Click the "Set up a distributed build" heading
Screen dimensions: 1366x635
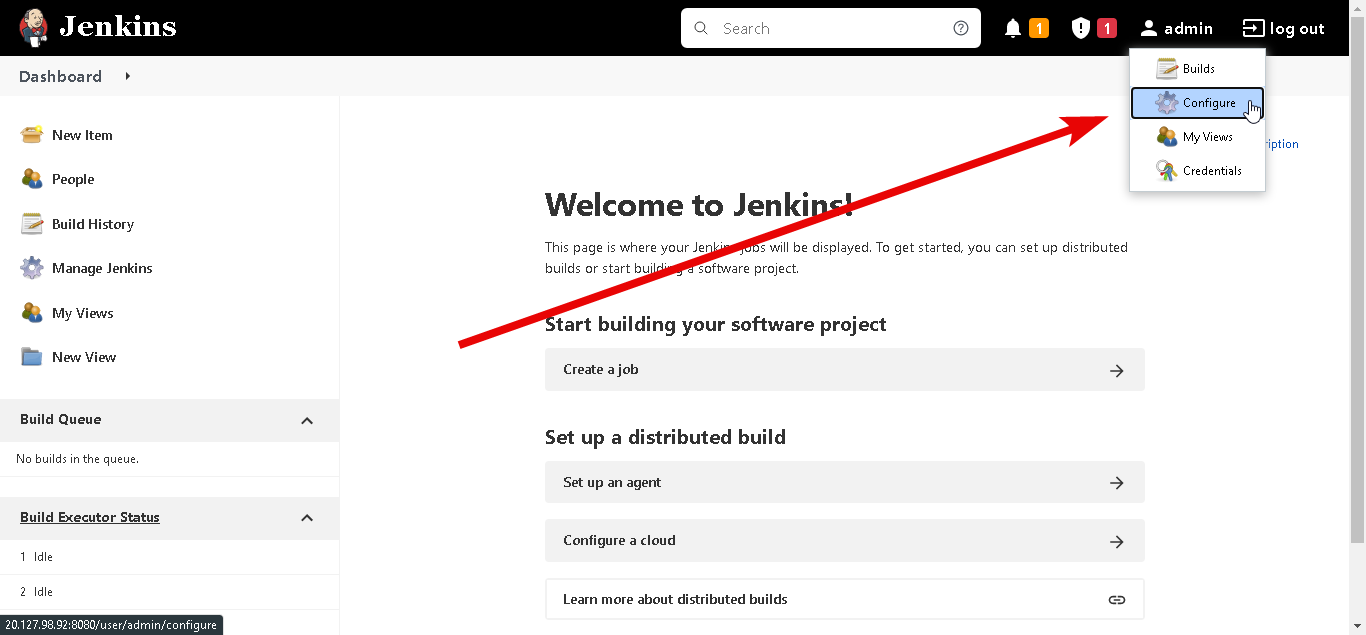coord(665,437)
